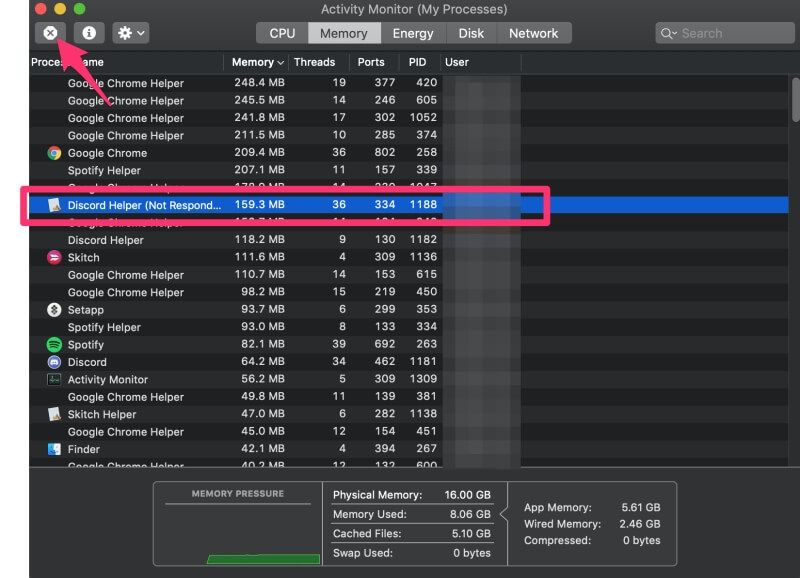Click the Force Quit process button

50,33
